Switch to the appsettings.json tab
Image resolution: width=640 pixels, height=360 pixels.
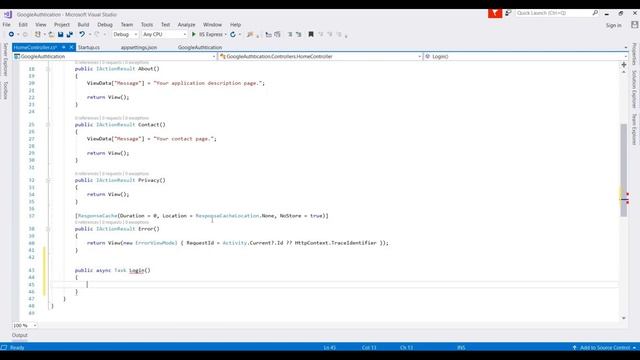(x=139, y=47)
